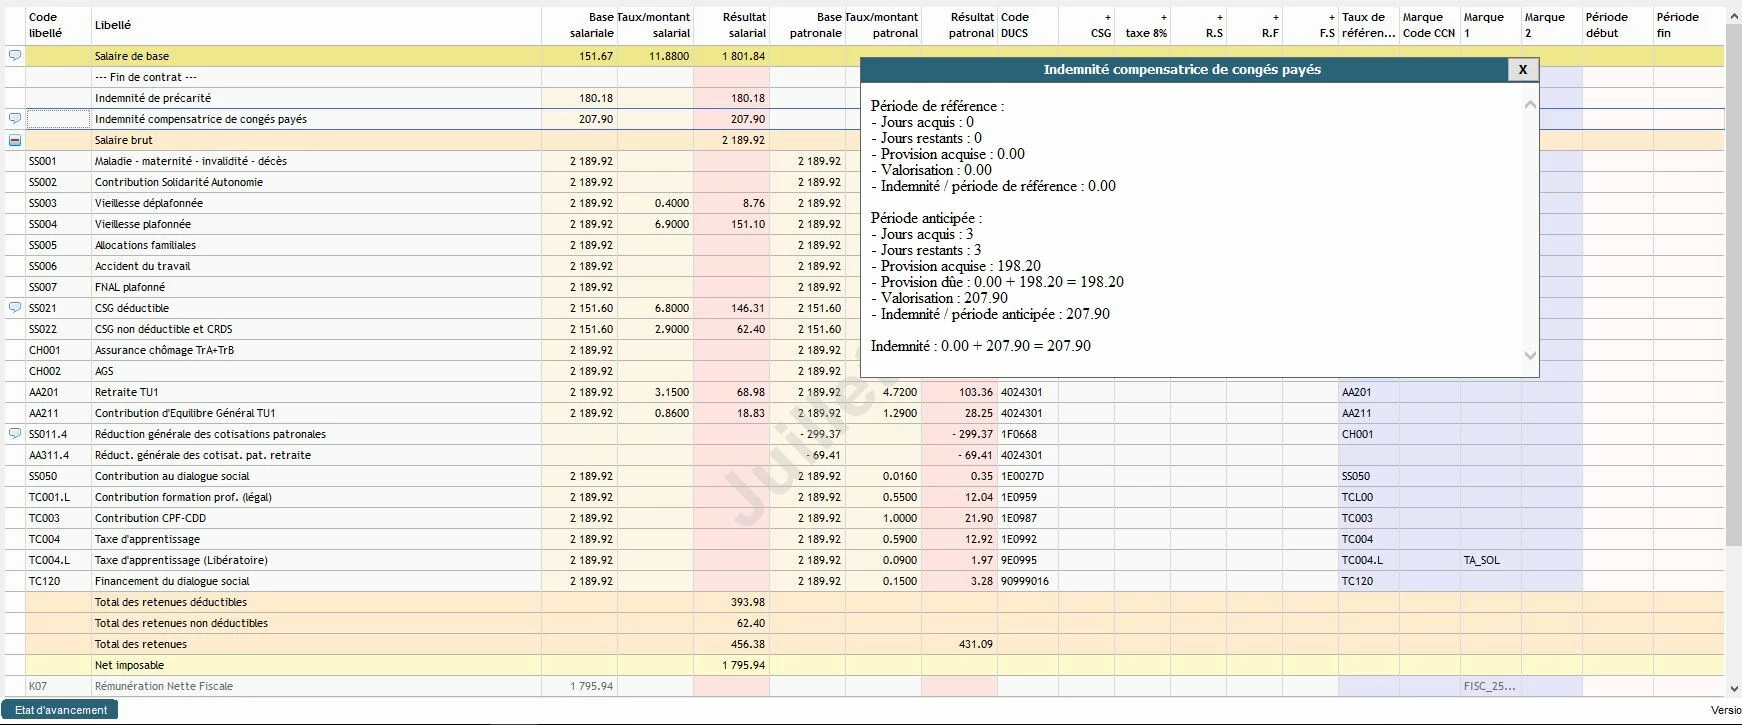
Task: Open the comment bubble on Salaire de base row
Action: [15, 56]
